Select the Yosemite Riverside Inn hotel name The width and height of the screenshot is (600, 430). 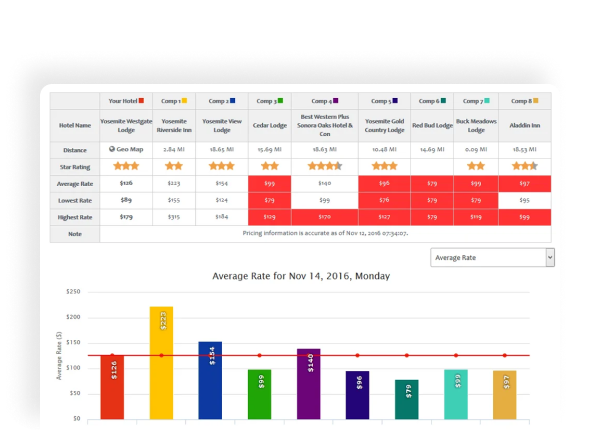(174, 125)
